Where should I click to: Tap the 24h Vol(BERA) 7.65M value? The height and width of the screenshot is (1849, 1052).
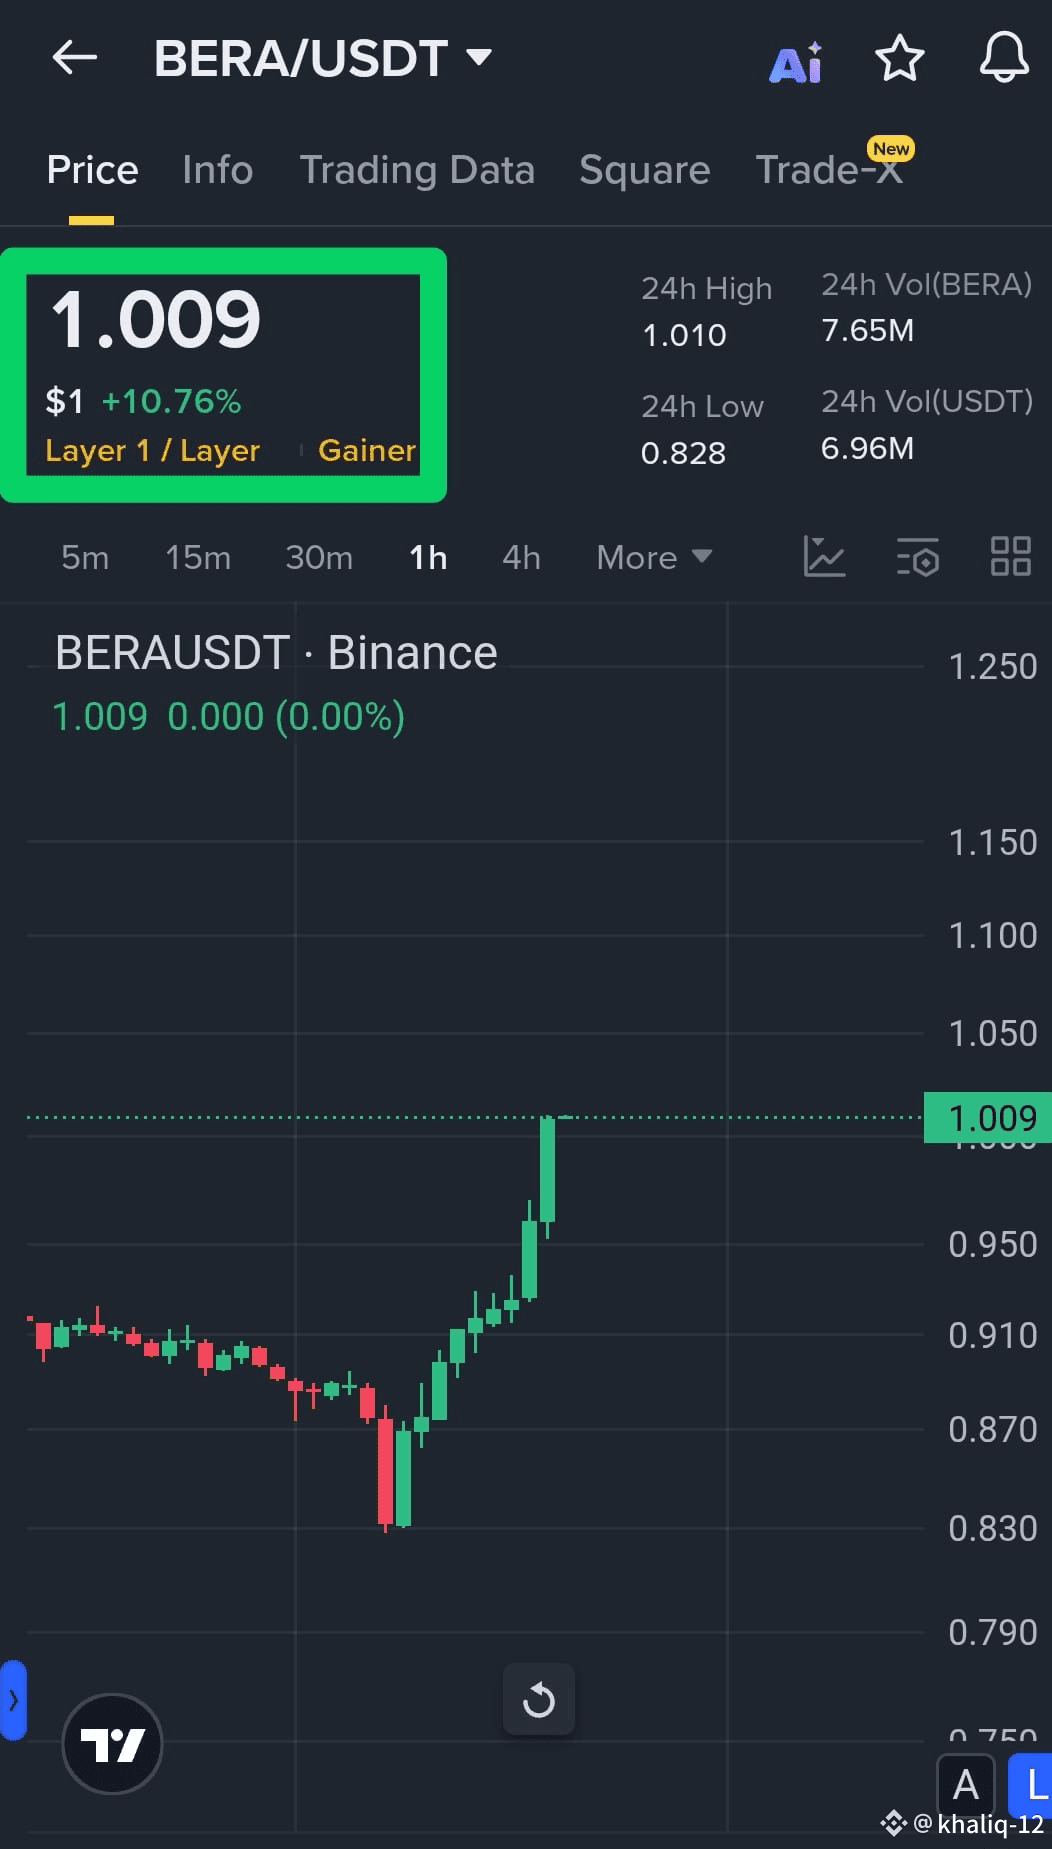pos(867,331)
